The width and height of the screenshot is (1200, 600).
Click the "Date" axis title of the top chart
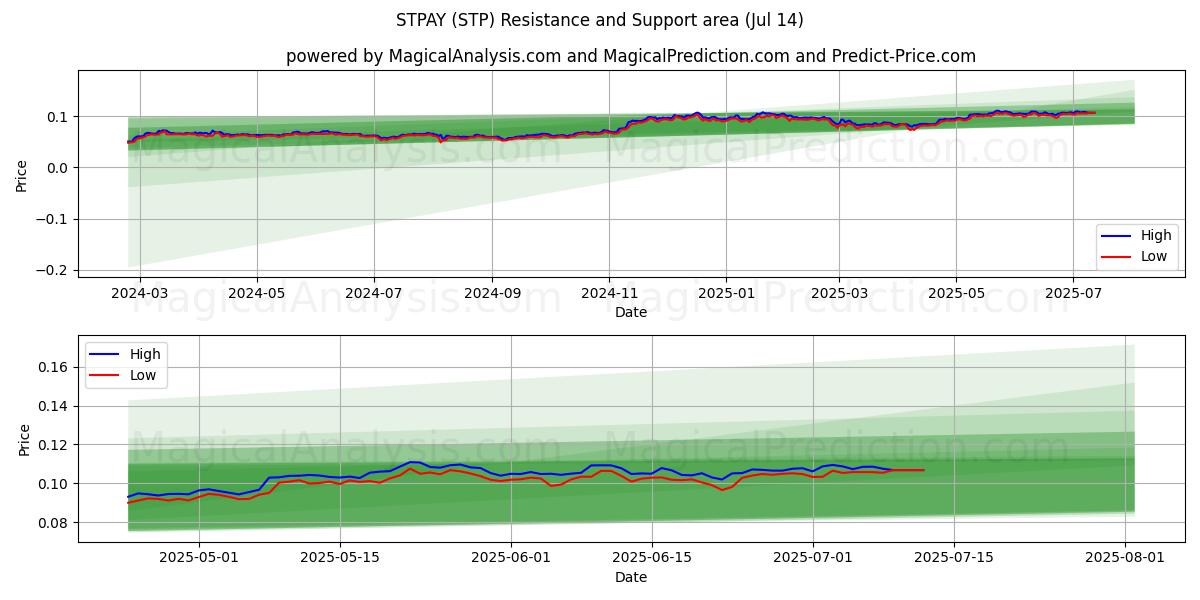631,312
